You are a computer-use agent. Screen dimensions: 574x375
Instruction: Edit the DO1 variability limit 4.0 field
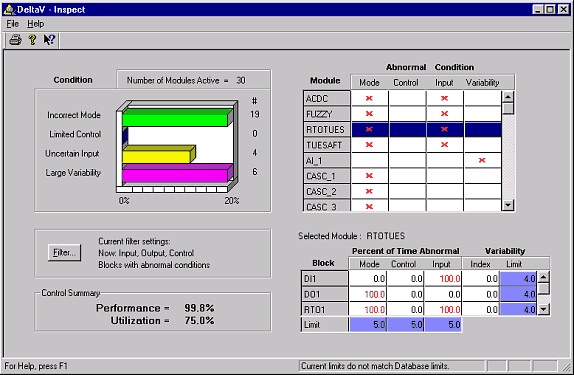(x=518, y=294)
